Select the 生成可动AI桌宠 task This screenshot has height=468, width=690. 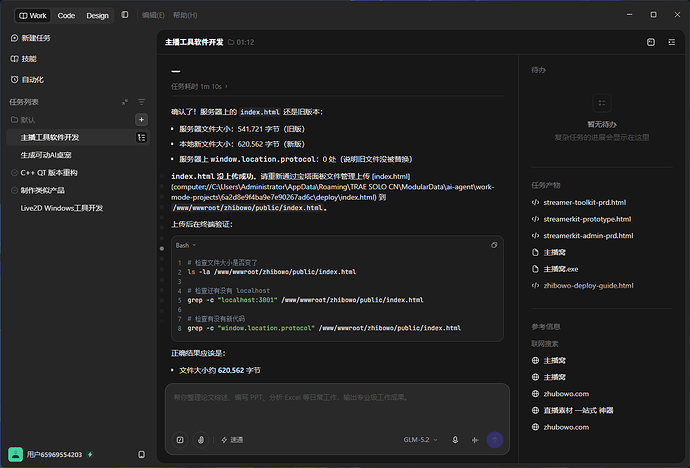(x=46, y=155)
